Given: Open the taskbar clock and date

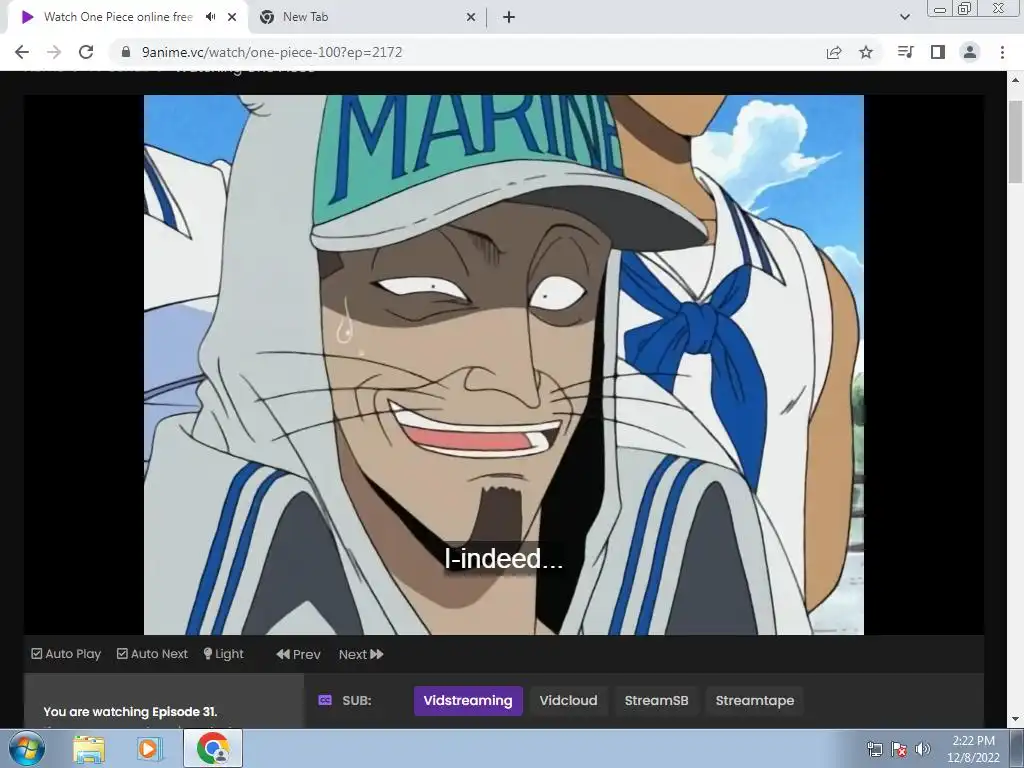Looking at the screenshot, I should click(x=973, y=749).
